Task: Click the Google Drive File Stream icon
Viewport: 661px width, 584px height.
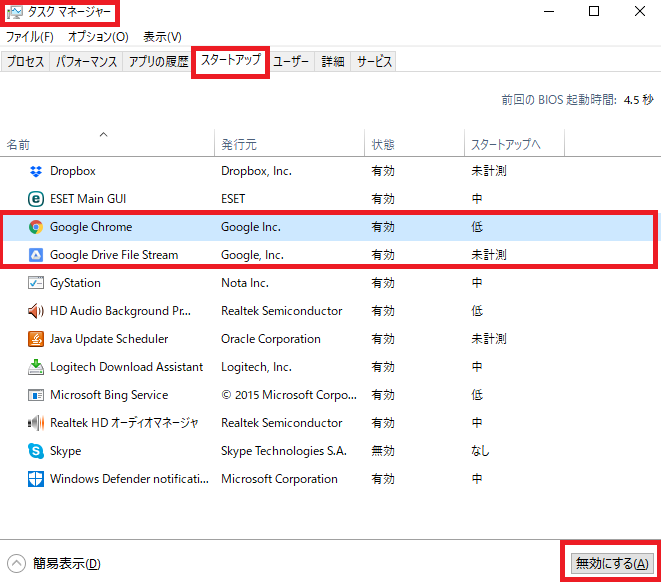Action: click(36, 255)
